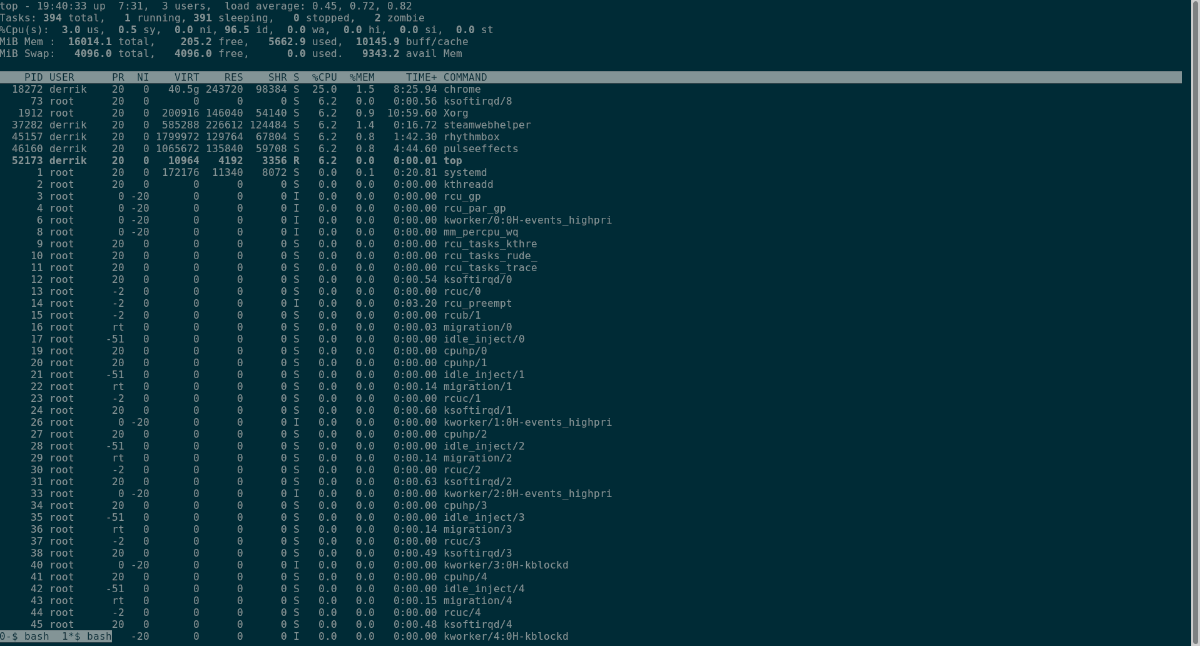
Task: Click PID 46160 in the process list
Action: click(x=27, y=149)
